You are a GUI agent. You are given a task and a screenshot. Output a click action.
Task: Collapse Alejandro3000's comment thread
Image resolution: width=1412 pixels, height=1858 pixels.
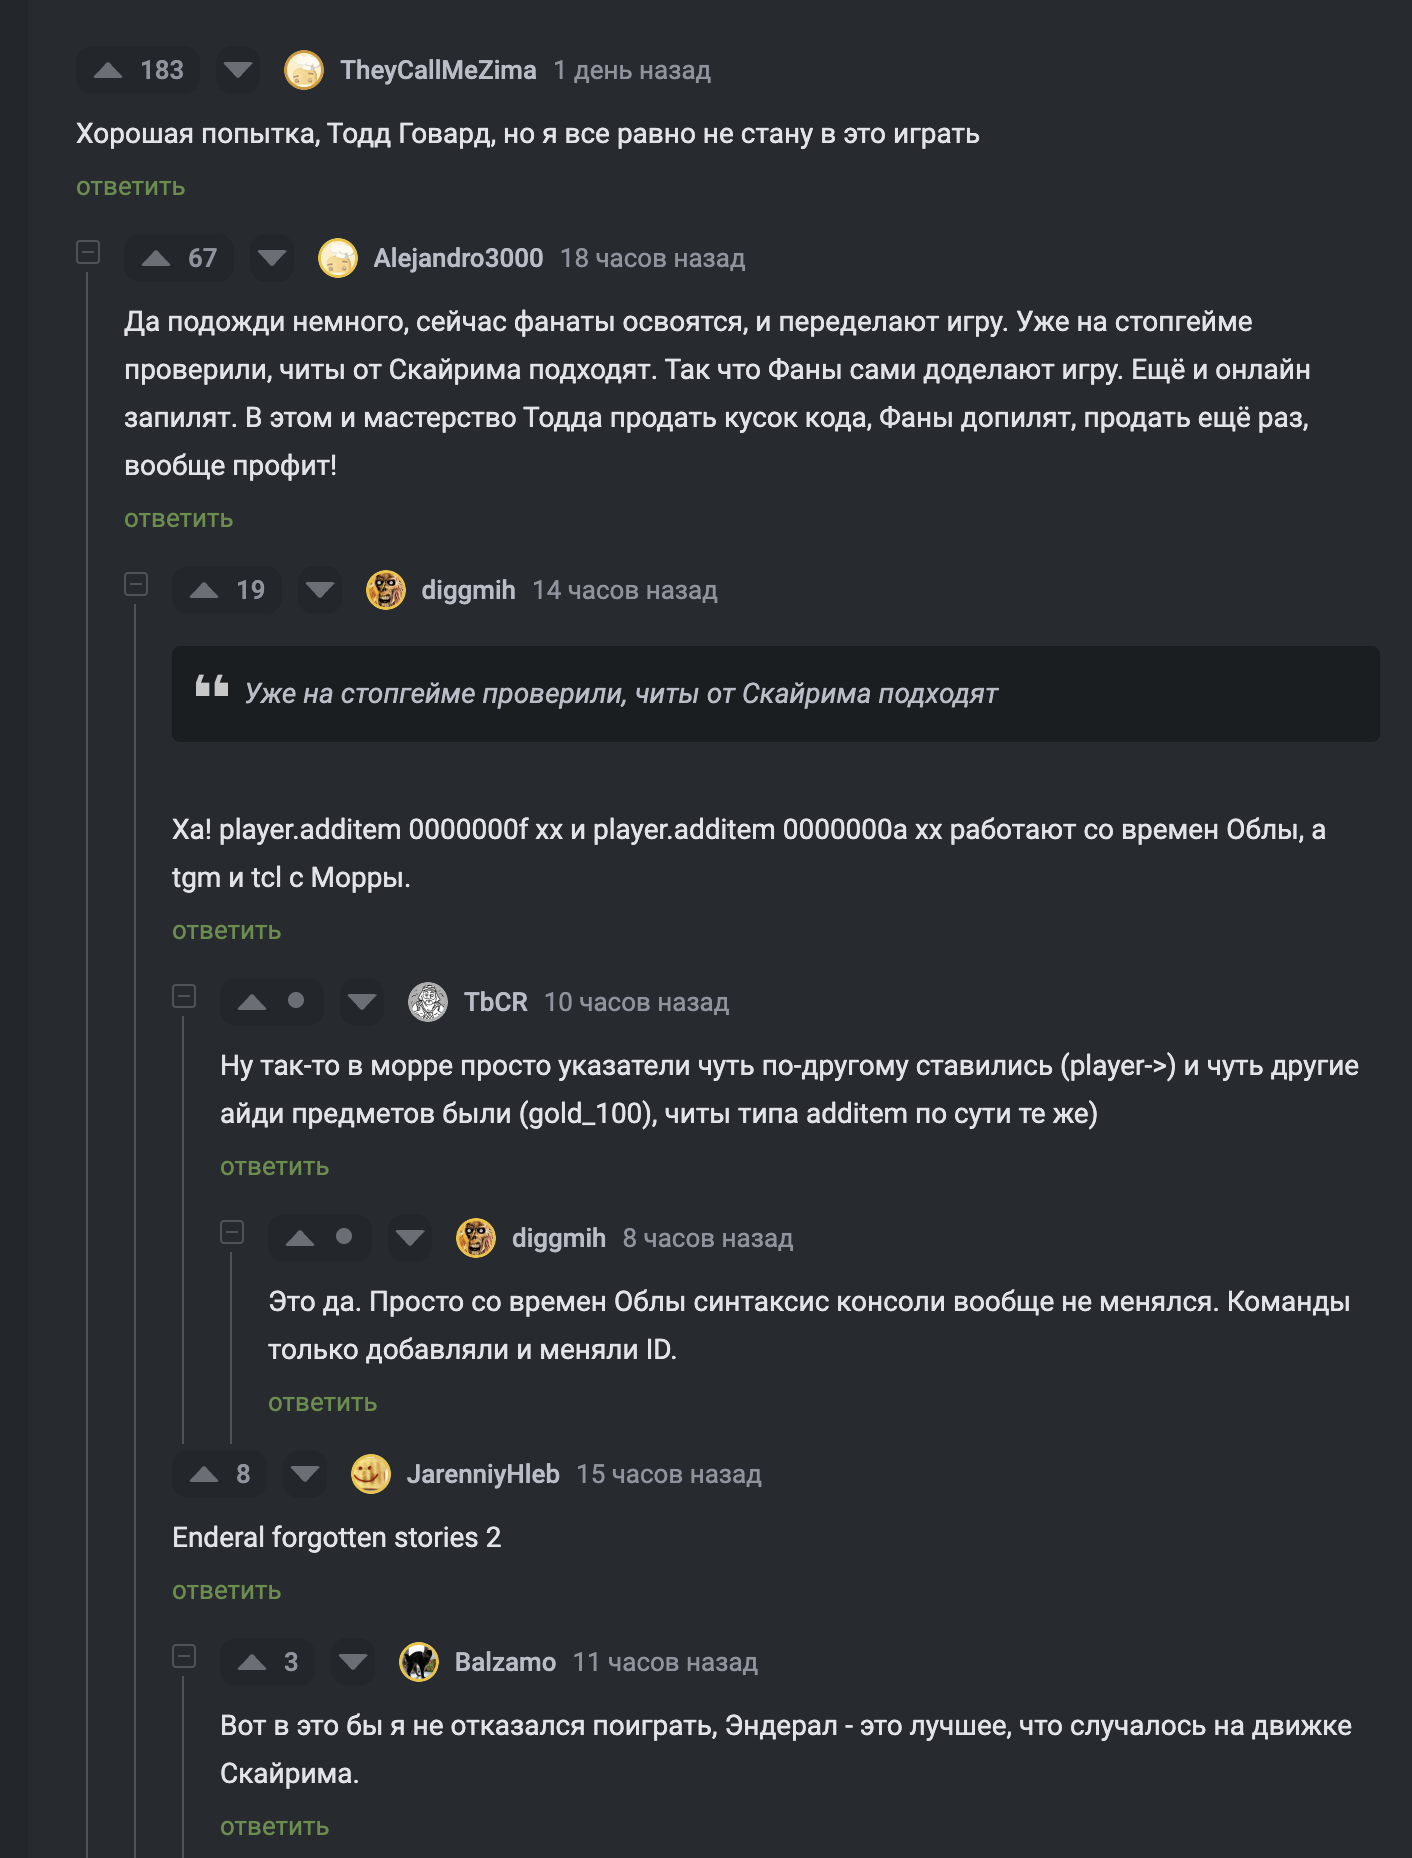pyautogui.click(x=88, y=252)
